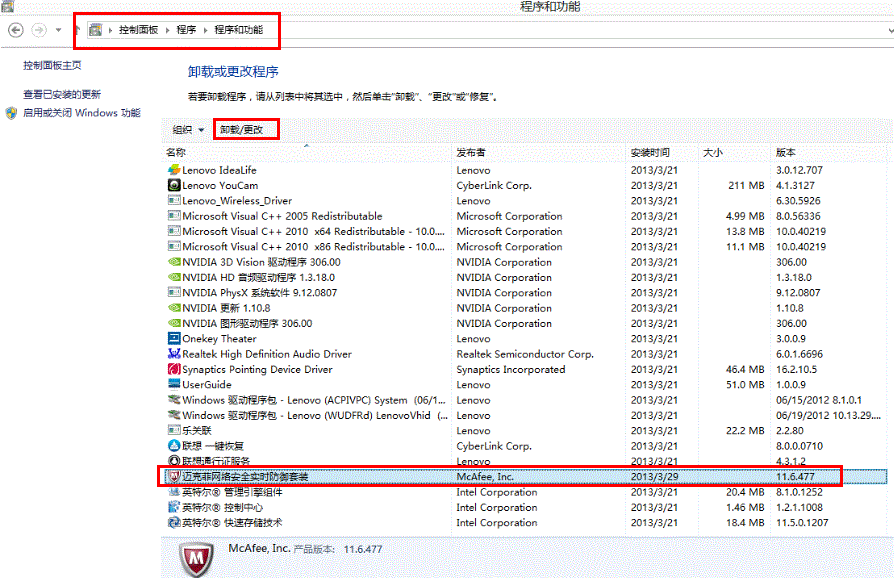Click the 22.2 MB size cell

point(745,430)
